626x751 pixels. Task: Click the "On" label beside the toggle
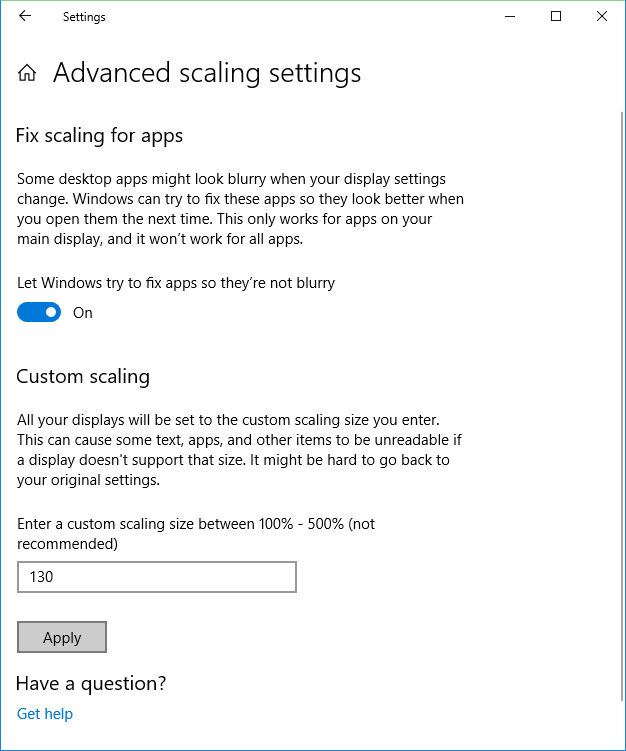(x=83, y=313)
